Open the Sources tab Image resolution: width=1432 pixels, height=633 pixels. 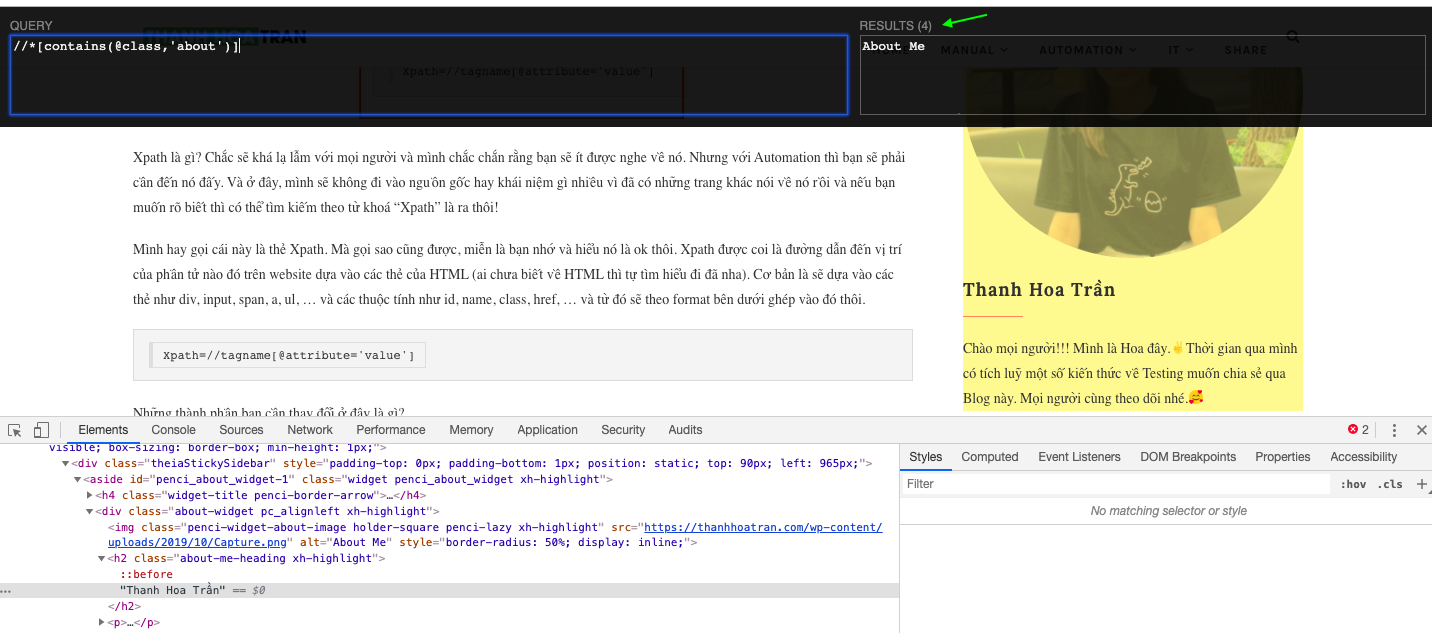(x=241, y=430)
